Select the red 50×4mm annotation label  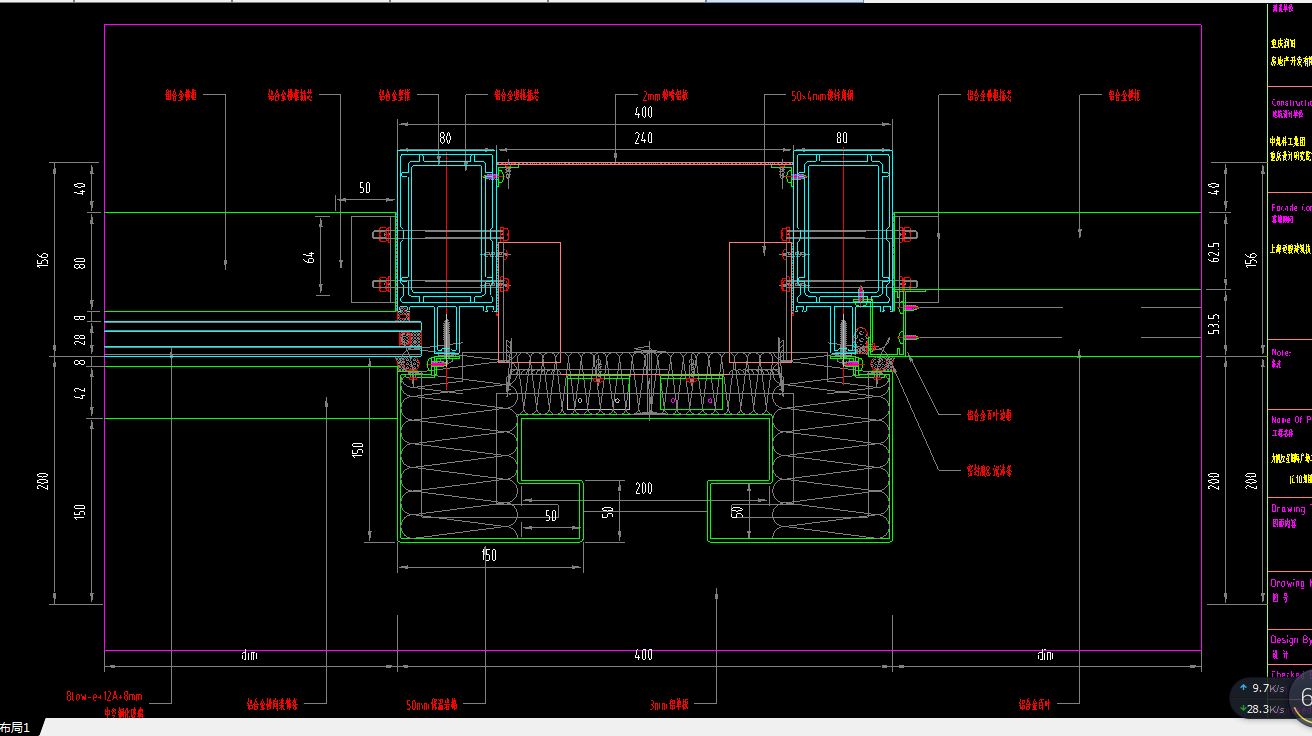(x=823, y=96)
